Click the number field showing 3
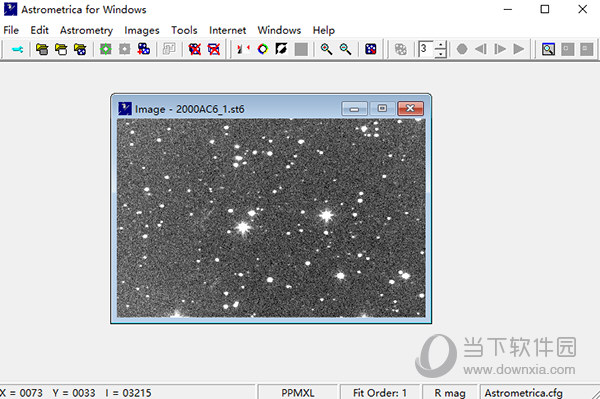 coord(427,49)
